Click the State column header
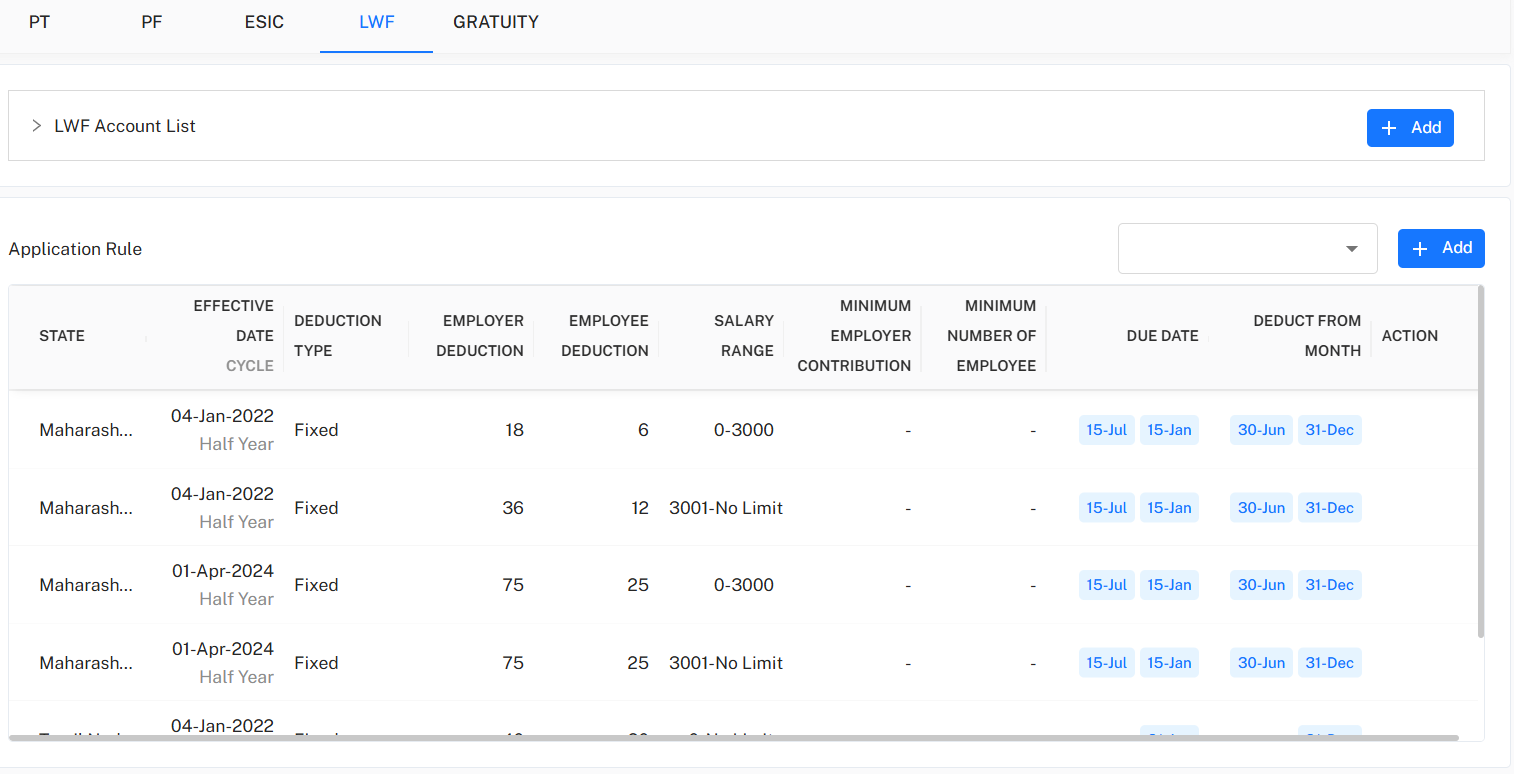This screenshot has width=1514, height=774. [x=62, y=336]
